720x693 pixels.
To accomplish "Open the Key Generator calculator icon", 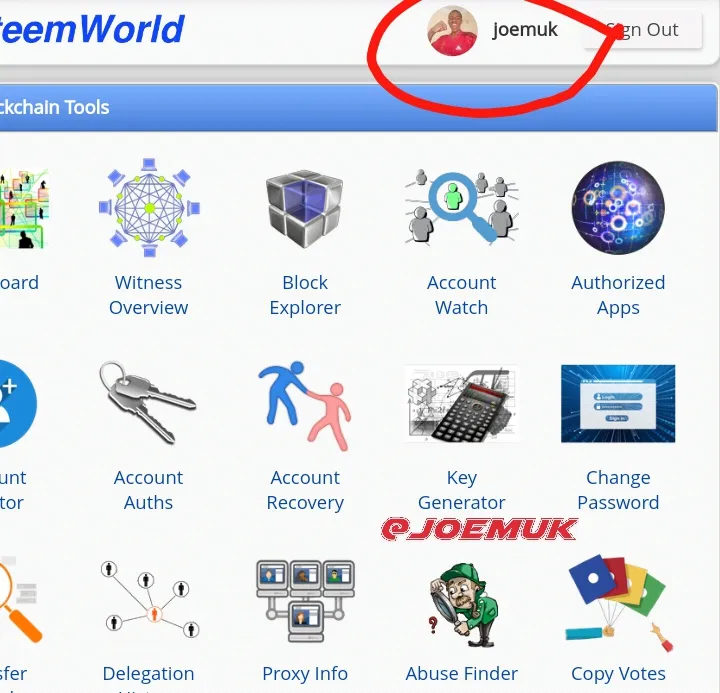I will (x=461, y=404).
